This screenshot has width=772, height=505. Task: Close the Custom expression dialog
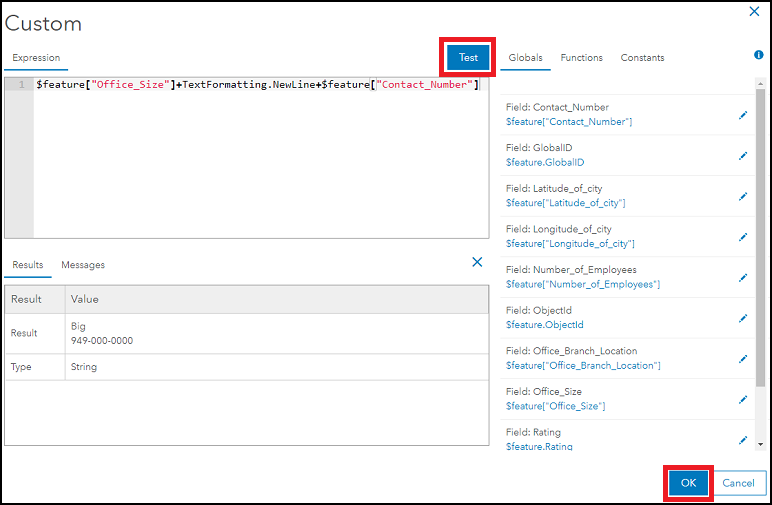(x=754, y=11)
